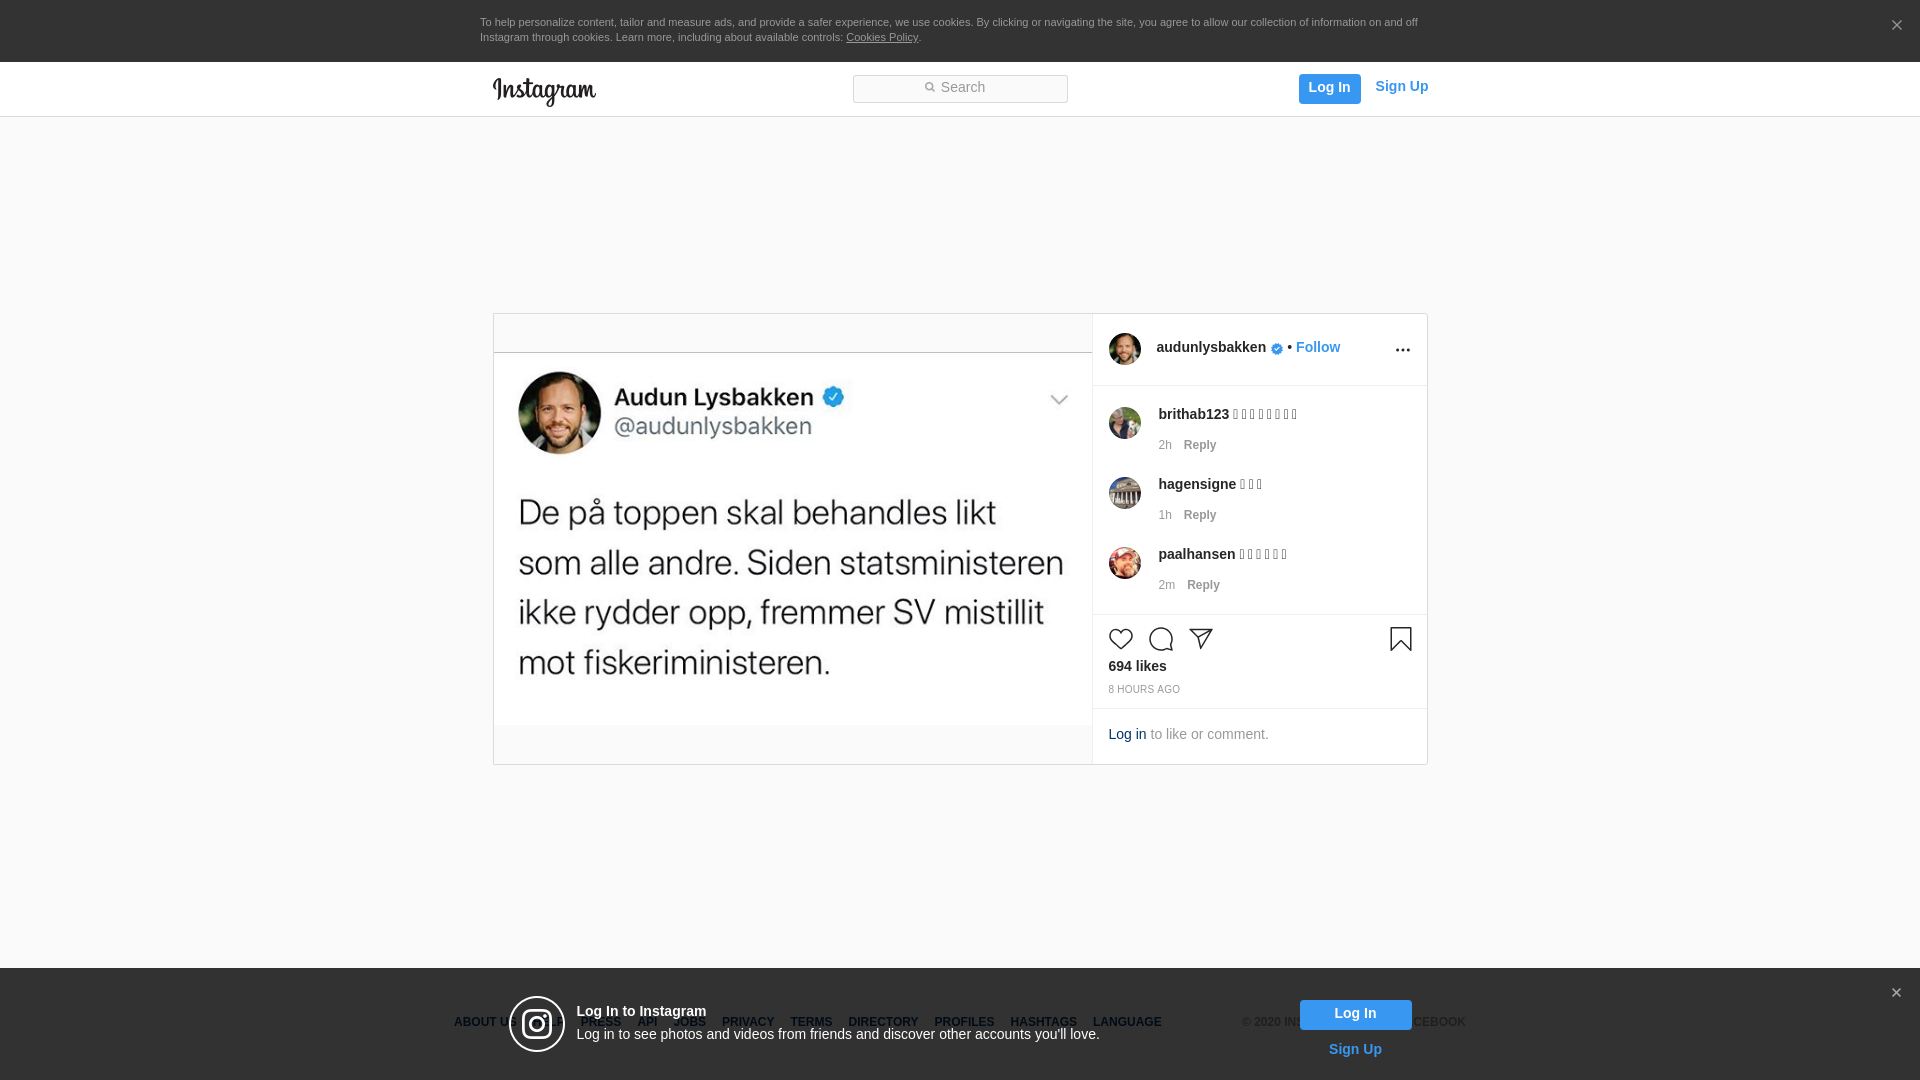Like the post with heart icon
This screenshot has height=1080, width=1920.
tap(1121, 639)
